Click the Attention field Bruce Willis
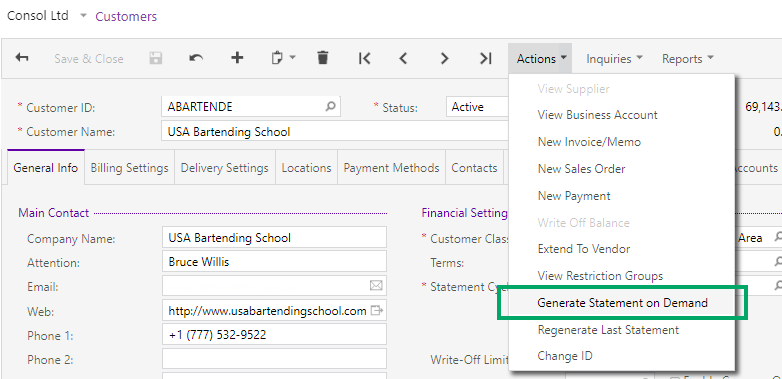Screen dimensions: 782x379 point(274,261)
